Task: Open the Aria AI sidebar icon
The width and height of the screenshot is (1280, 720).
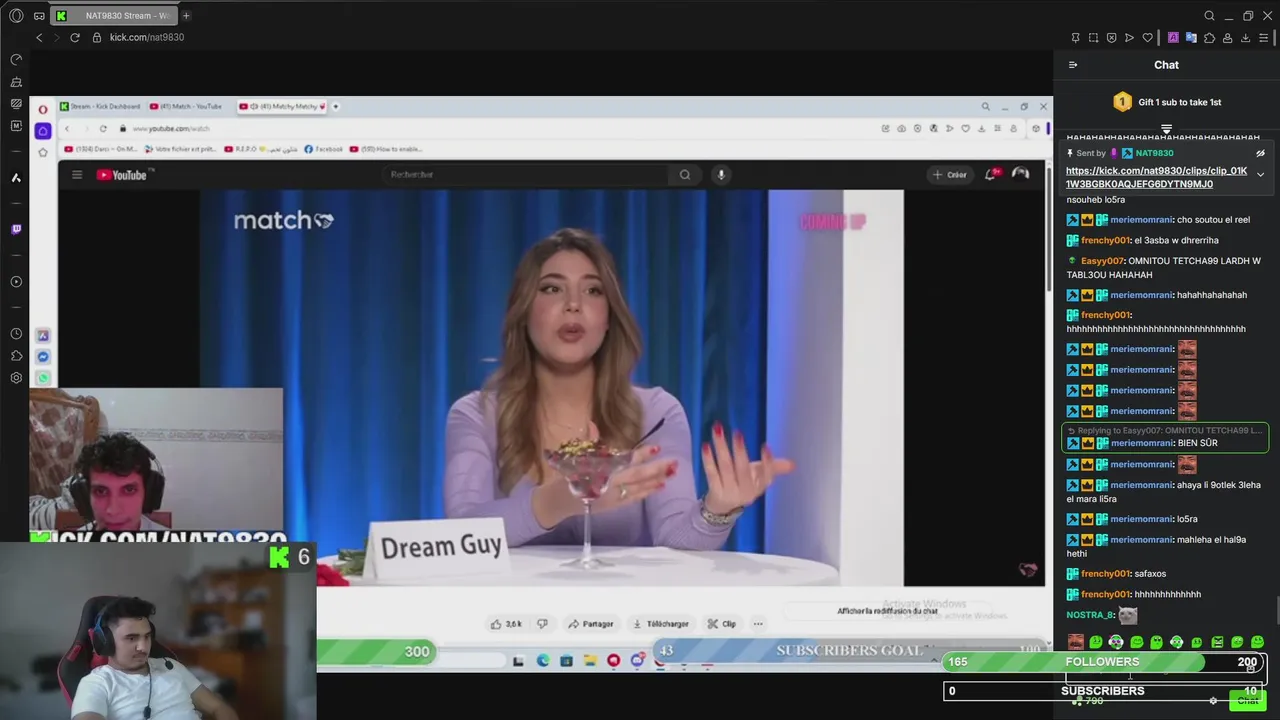Action: pyautogui.click(x=16, y=178)
